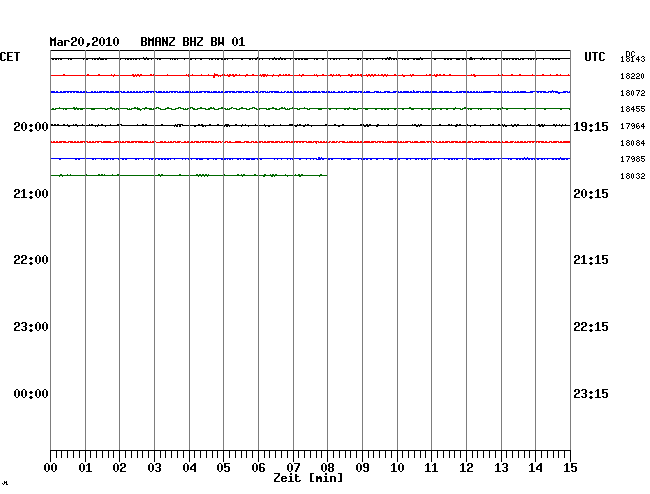This screenshot has width=650, height=494.
Task: Click the blue trace with DC 17985
Action: pyautogui.click(x=310, y=159)
